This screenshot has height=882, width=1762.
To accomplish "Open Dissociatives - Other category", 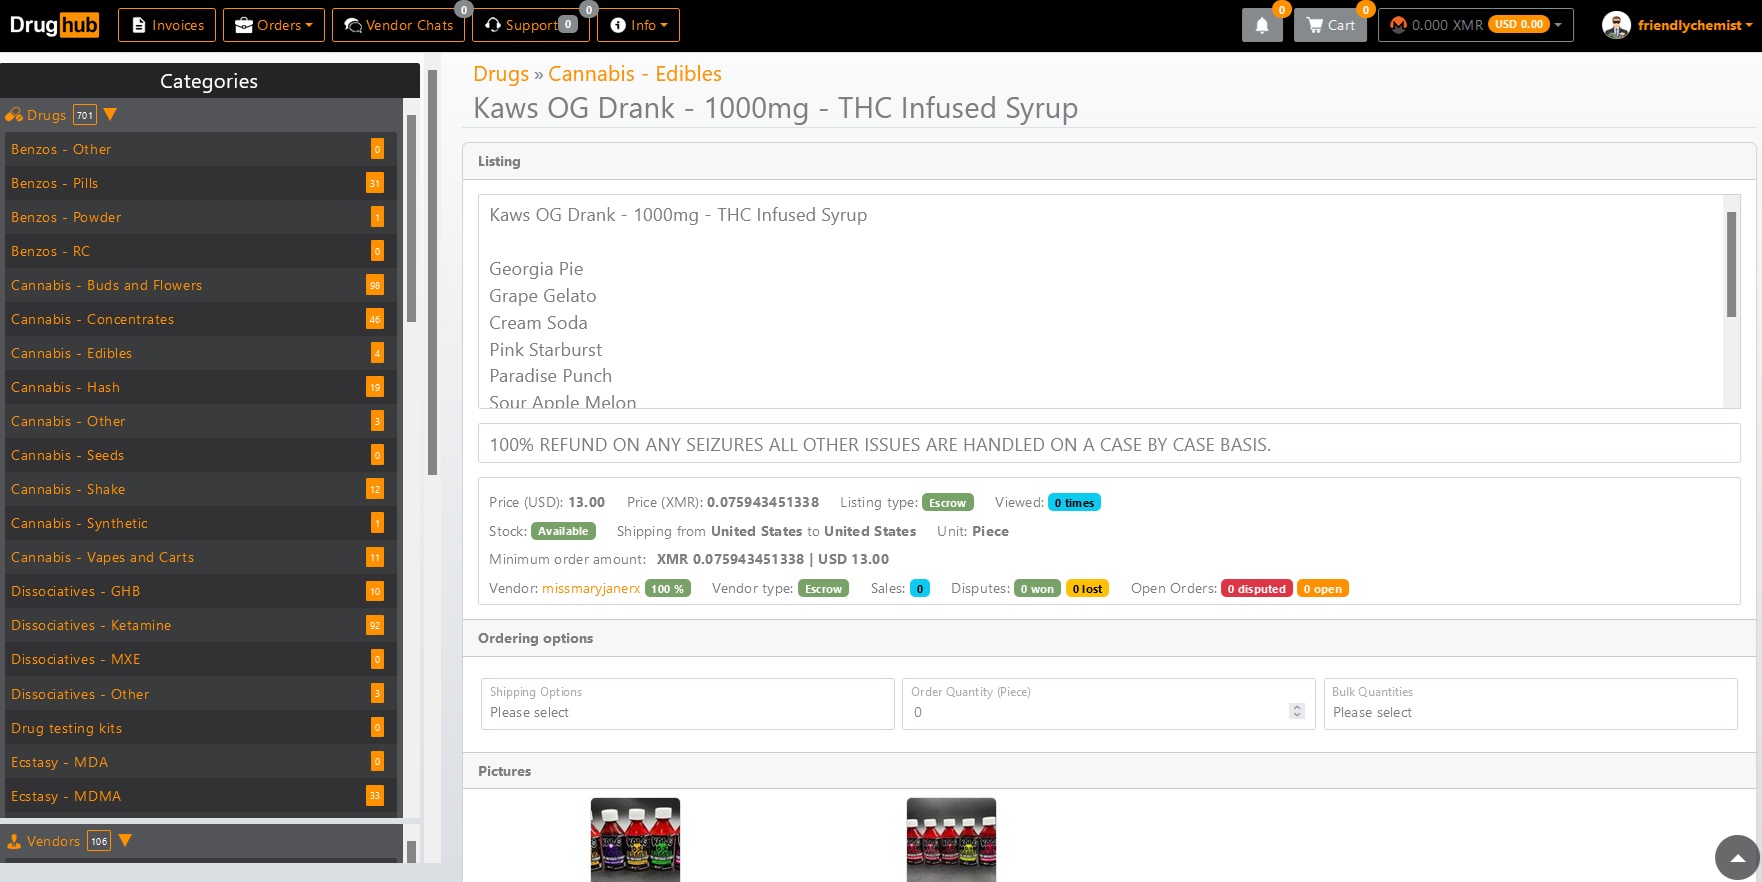I will [x=200, y=694].
